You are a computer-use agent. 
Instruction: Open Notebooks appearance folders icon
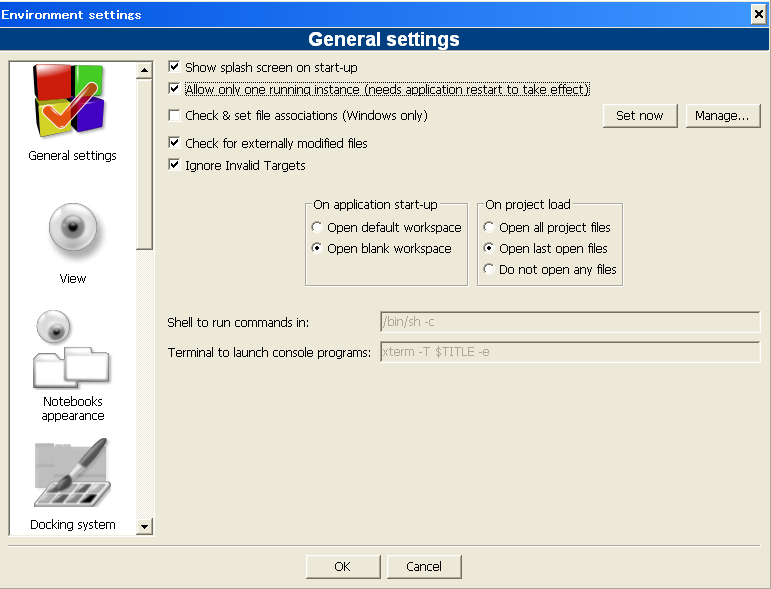pos(72,350)
